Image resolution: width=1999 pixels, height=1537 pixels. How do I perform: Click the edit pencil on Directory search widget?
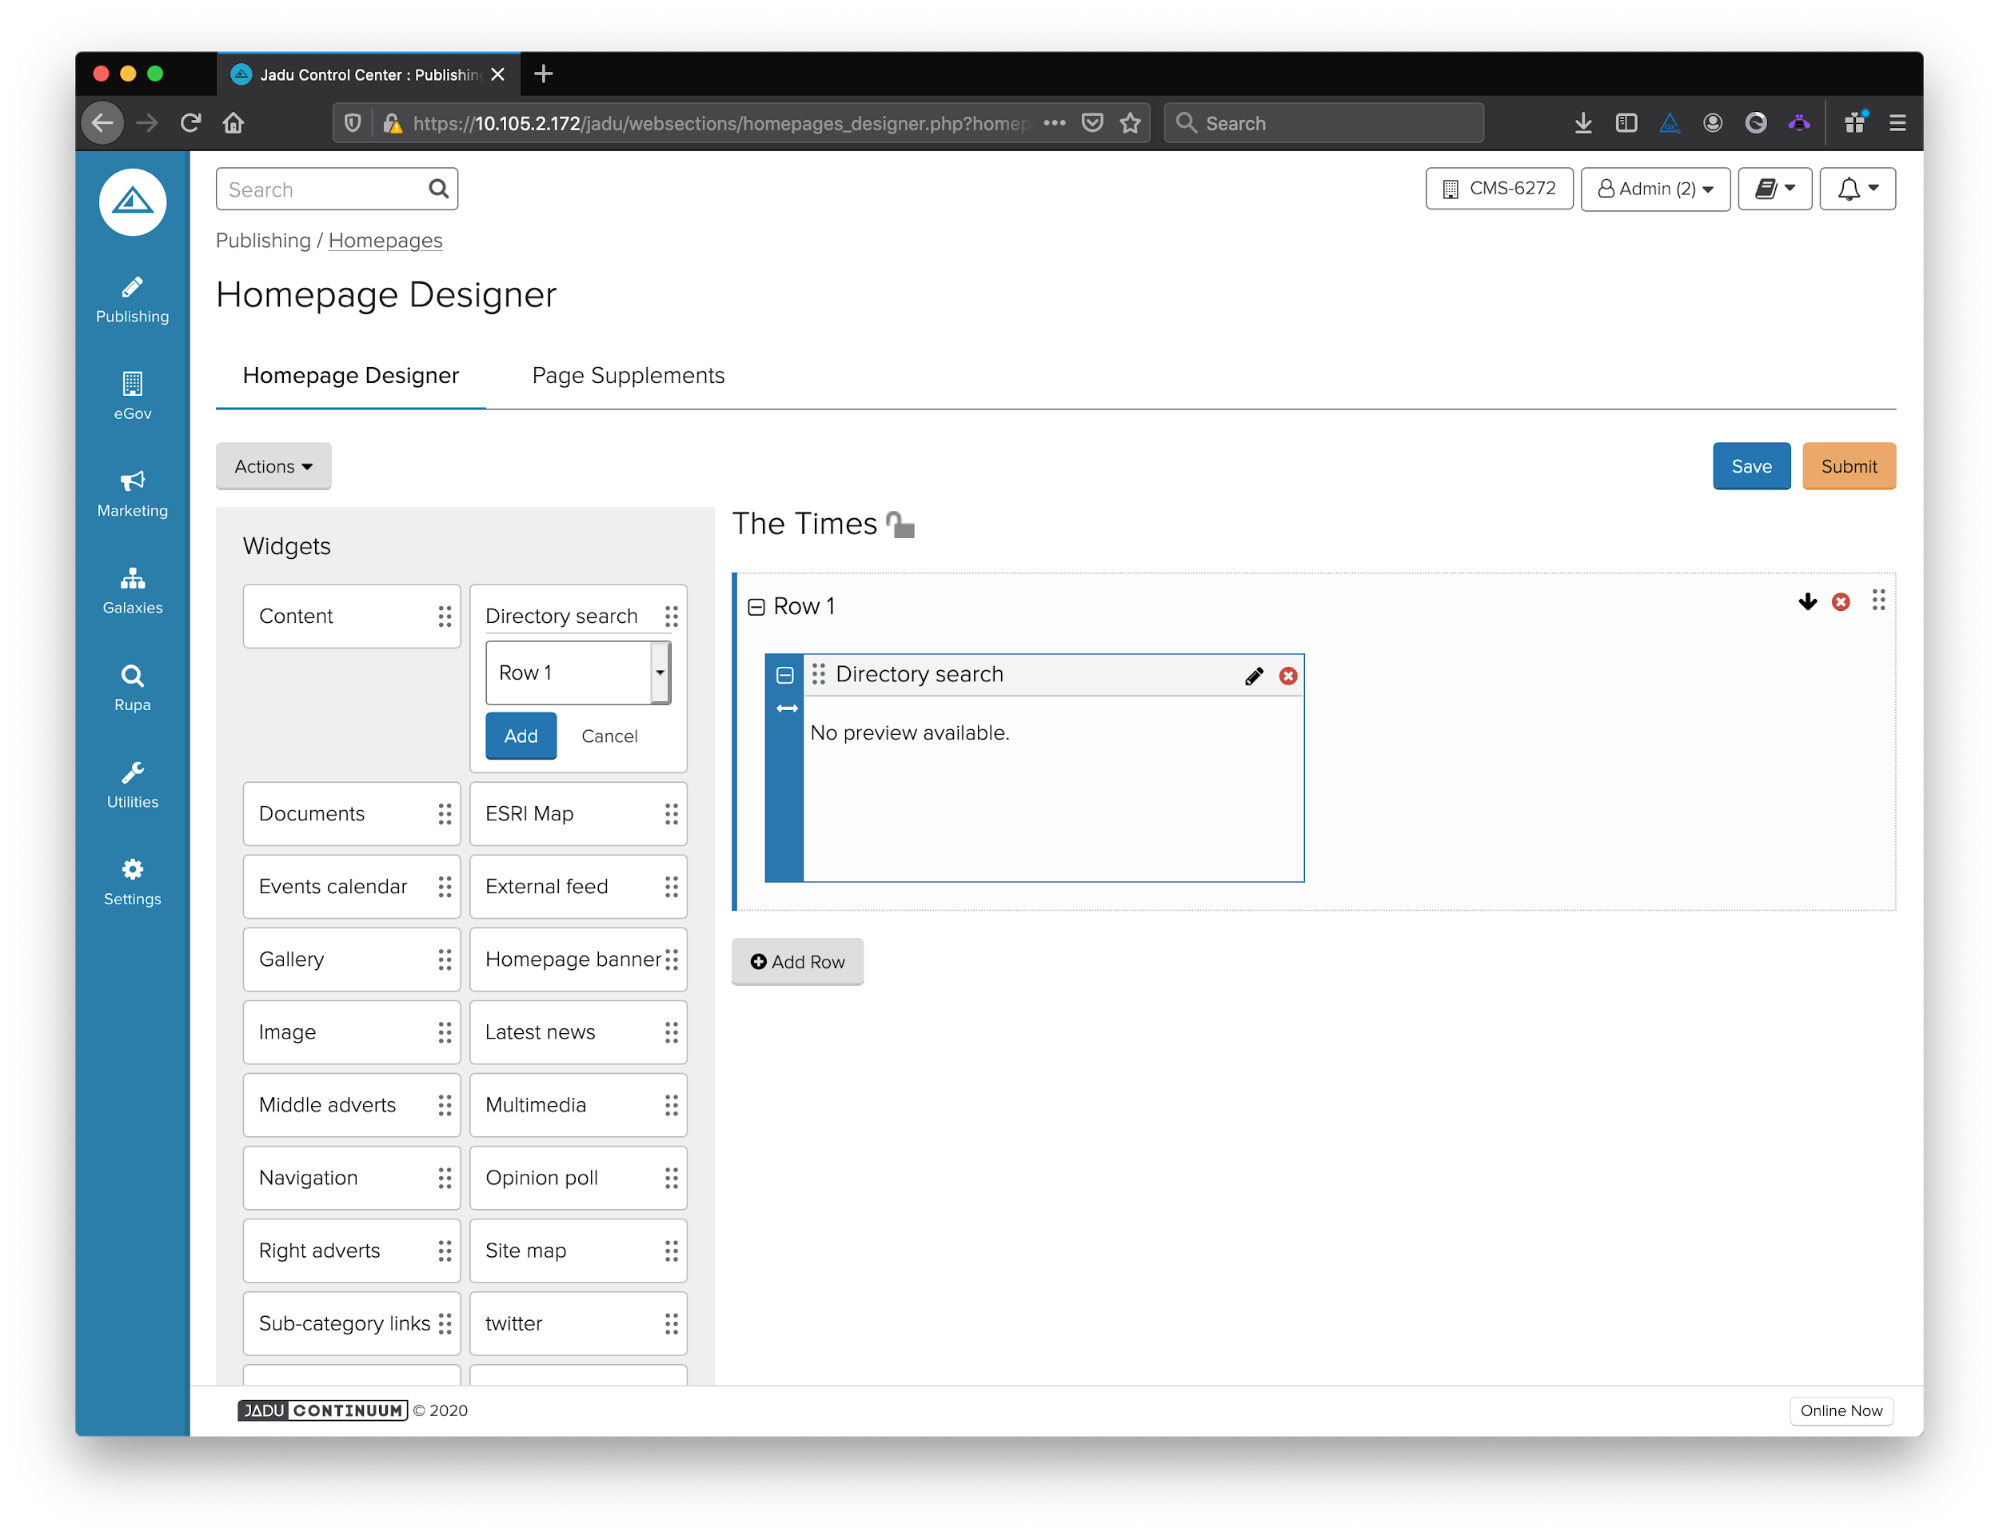(1253, 676)
